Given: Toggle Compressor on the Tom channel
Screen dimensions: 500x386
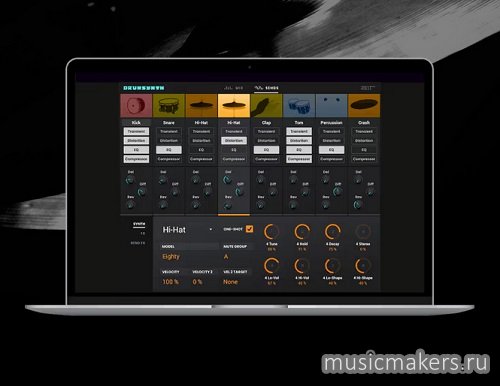Looking at the screenshot, I should pos(299,159).
